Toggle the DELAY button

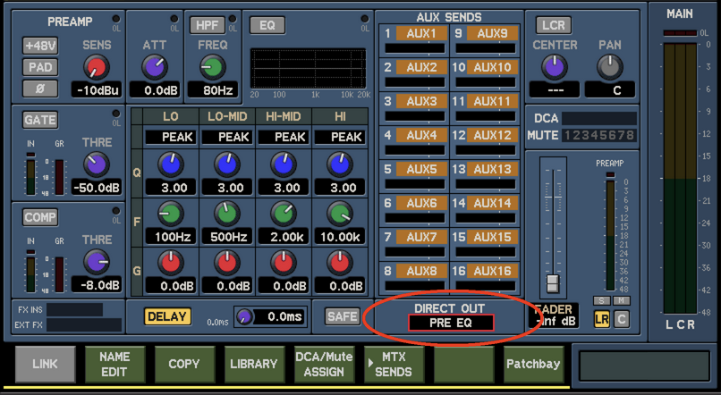click(x=167, y=317)
